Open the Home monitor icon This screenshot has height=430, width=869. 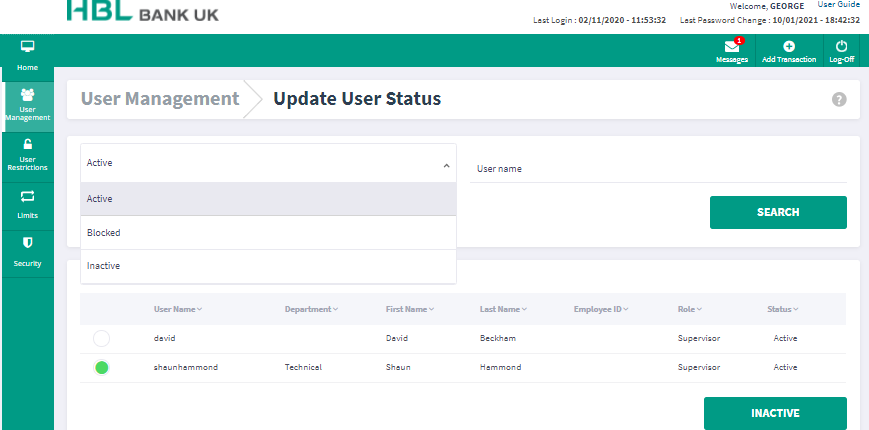28,47
